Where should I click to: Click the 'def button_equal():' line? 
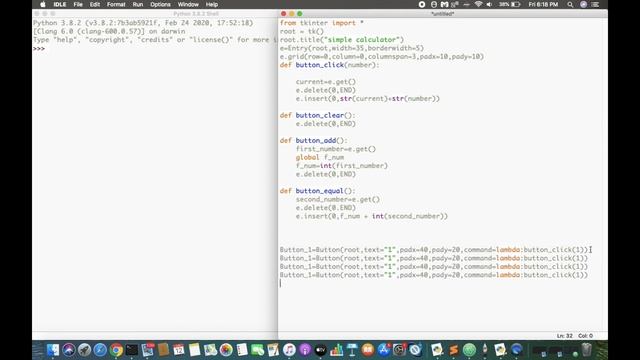click(x=318, y=191)
